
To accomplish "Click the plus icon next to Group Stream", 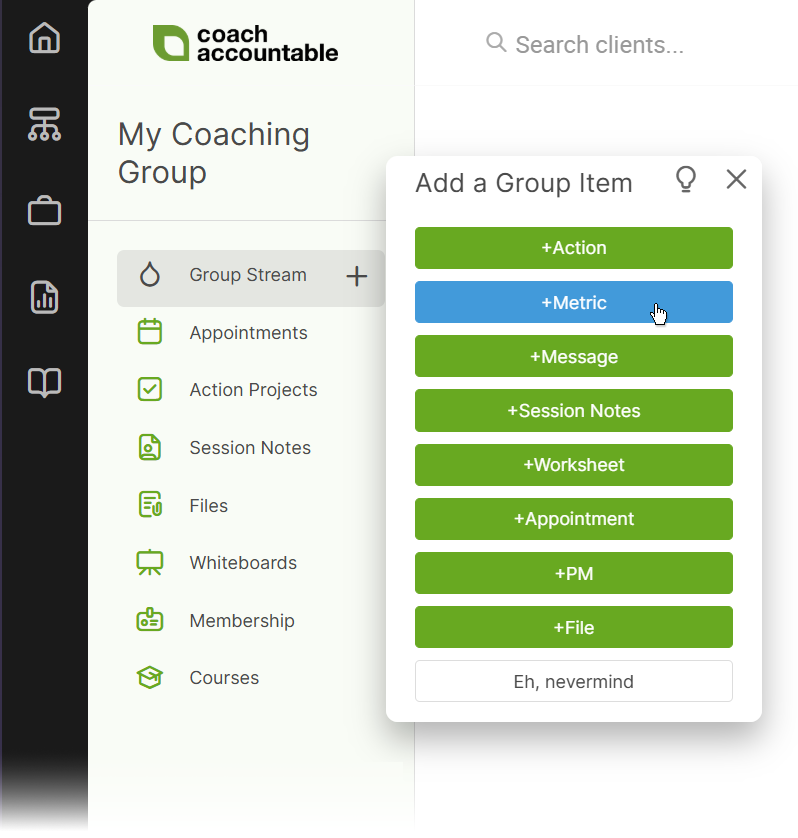I will pyautogui.click(x=357, y=276).
